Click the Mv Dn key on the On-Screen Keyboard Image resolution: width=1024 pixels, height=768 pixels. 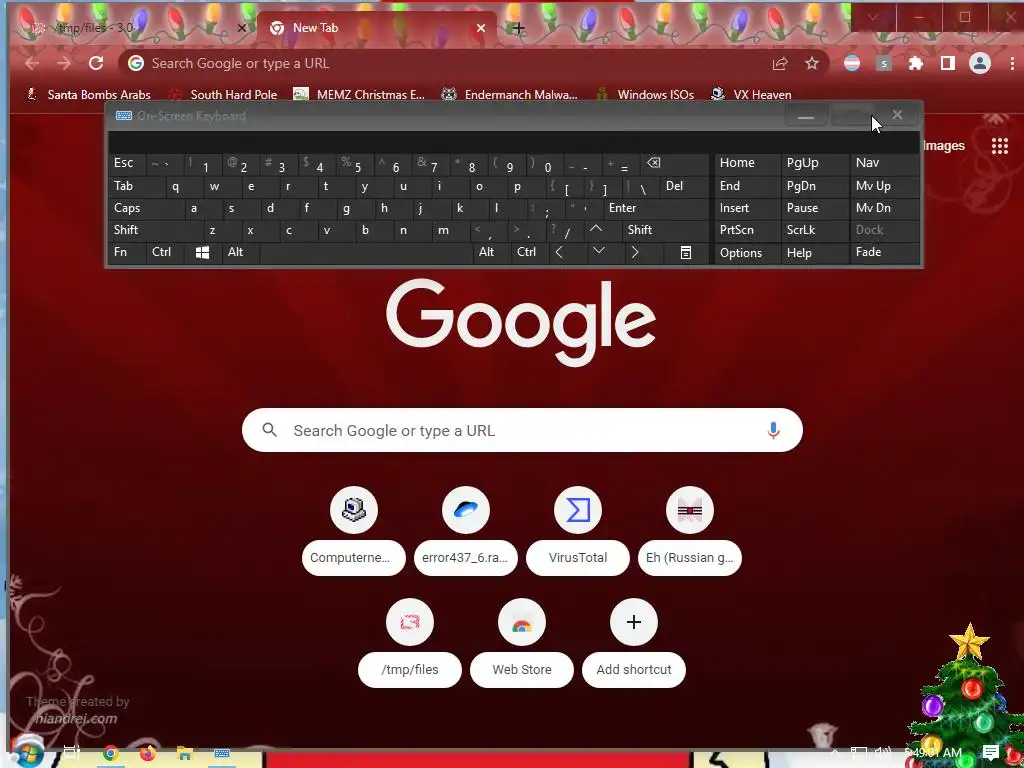pos(884,208)
